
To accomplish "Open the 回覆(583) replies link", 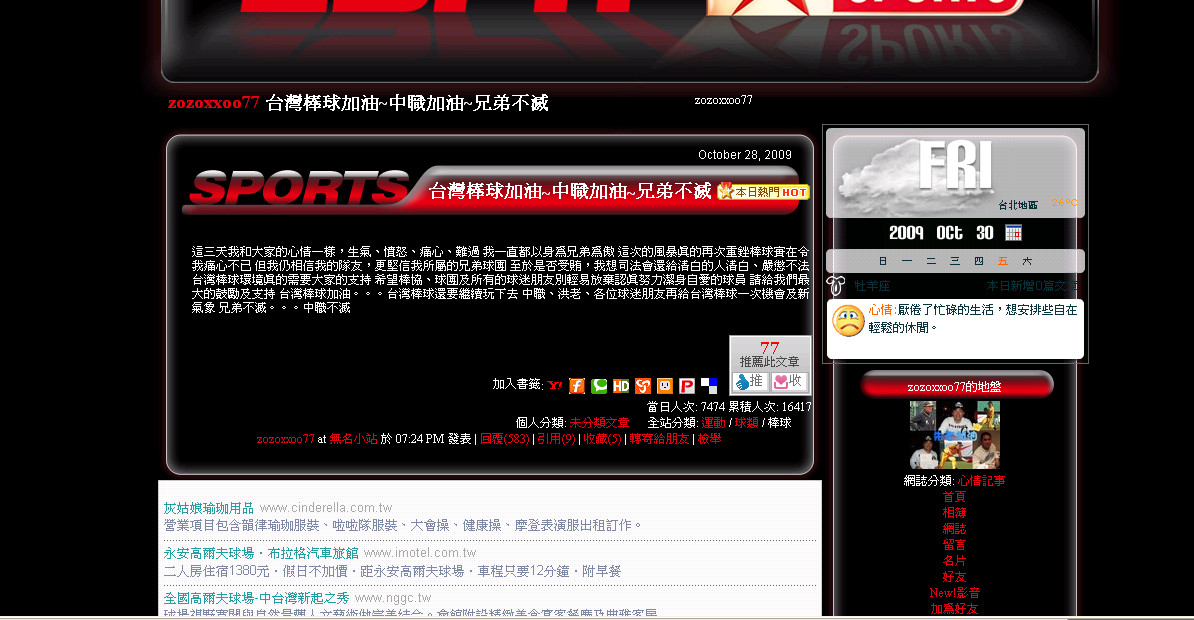I will coord(505,439).
